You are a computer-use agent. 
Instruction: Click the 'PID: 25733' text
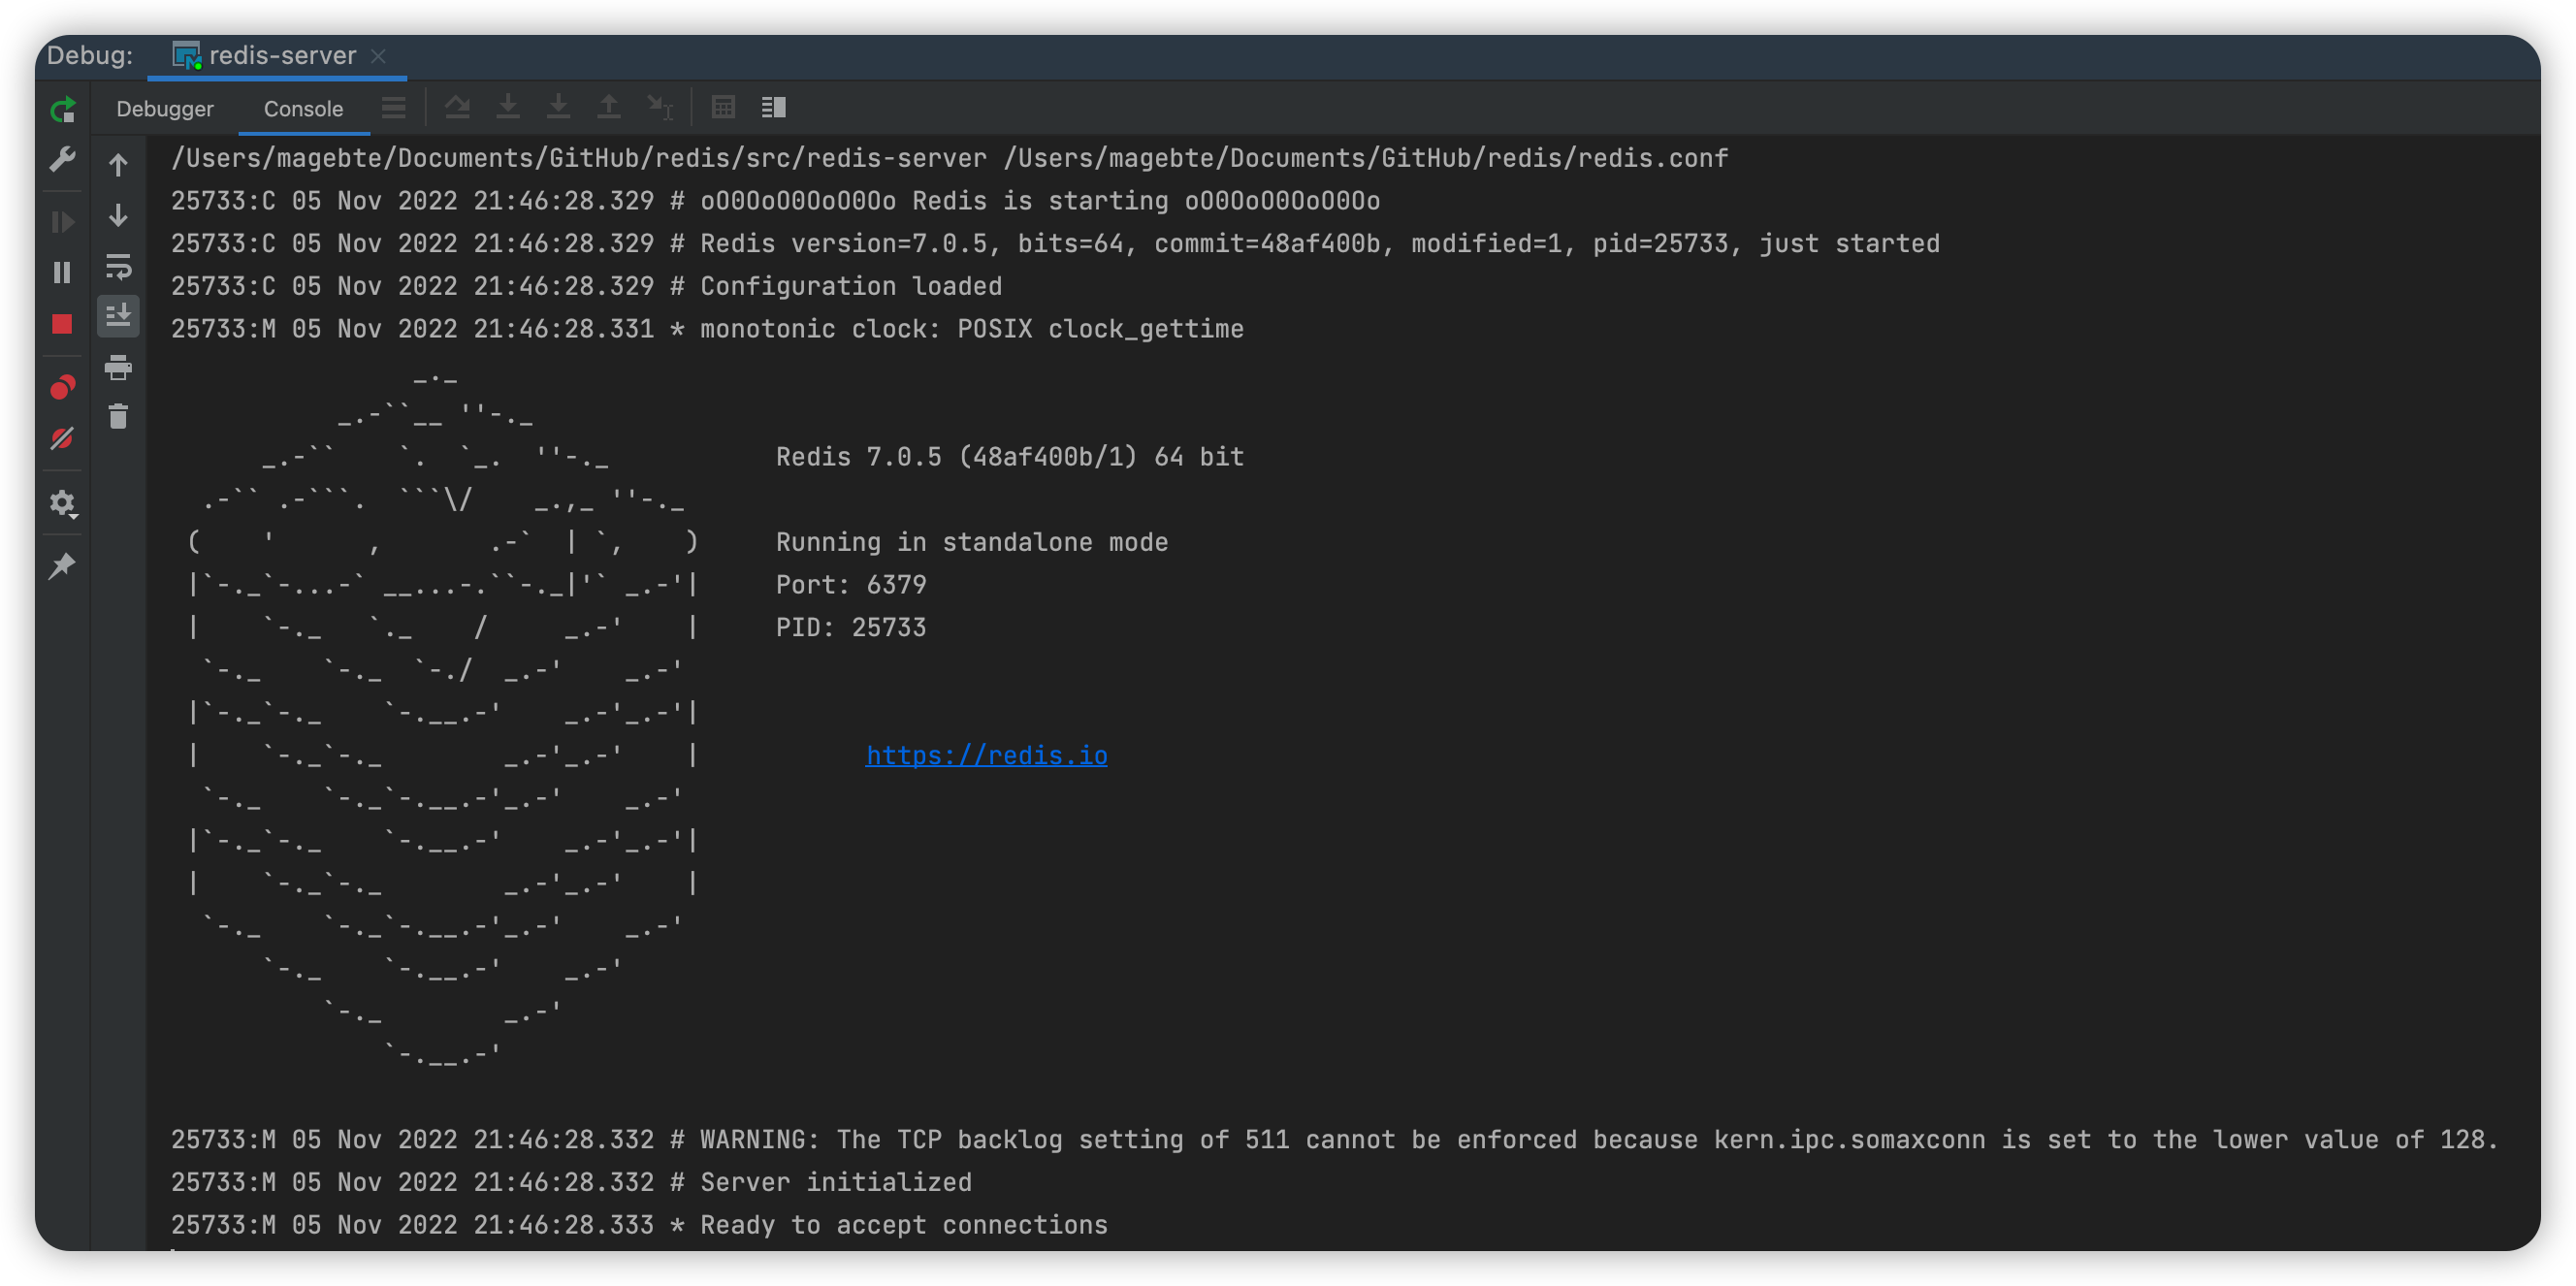point(851,627)
